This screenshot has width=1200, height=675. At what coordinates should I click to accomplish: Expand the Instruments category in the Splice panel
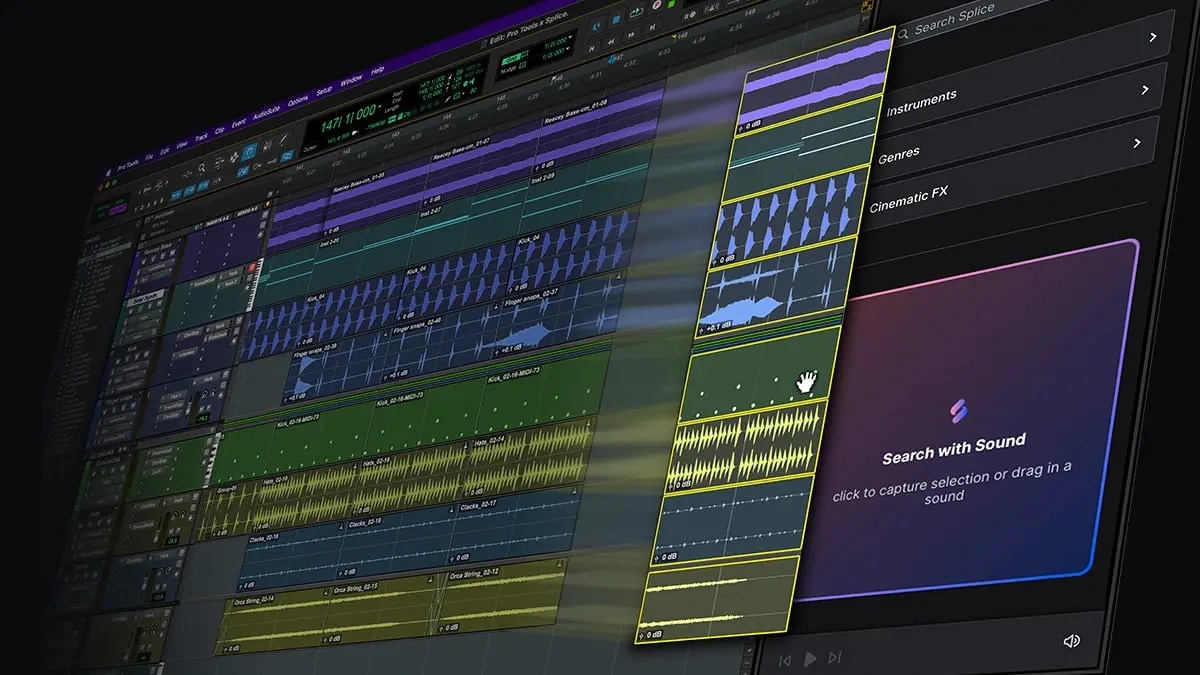click(1146, 88)
